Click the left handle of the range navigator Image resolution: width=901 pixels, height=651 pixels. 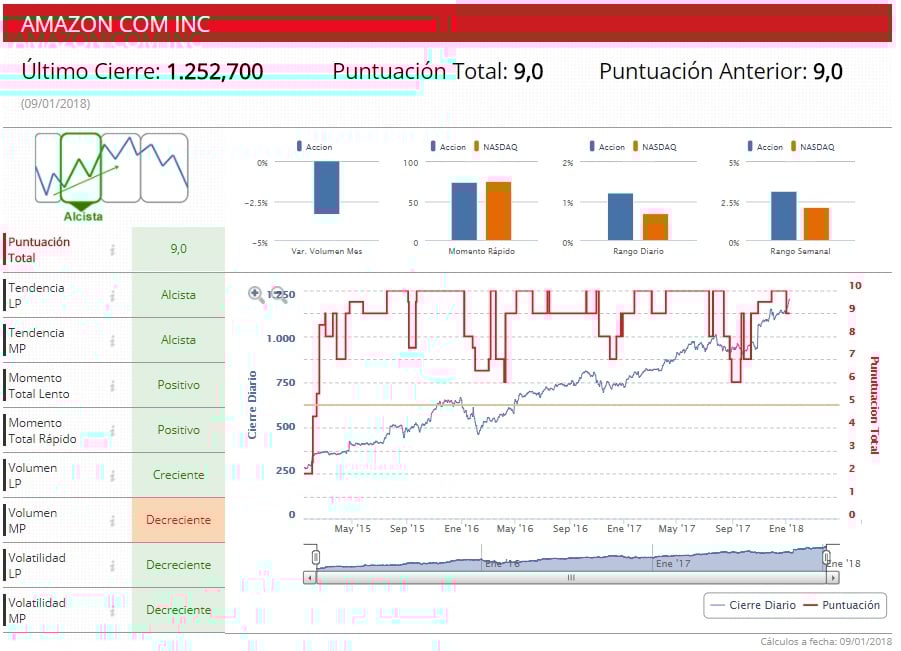[x=315, y=557]
